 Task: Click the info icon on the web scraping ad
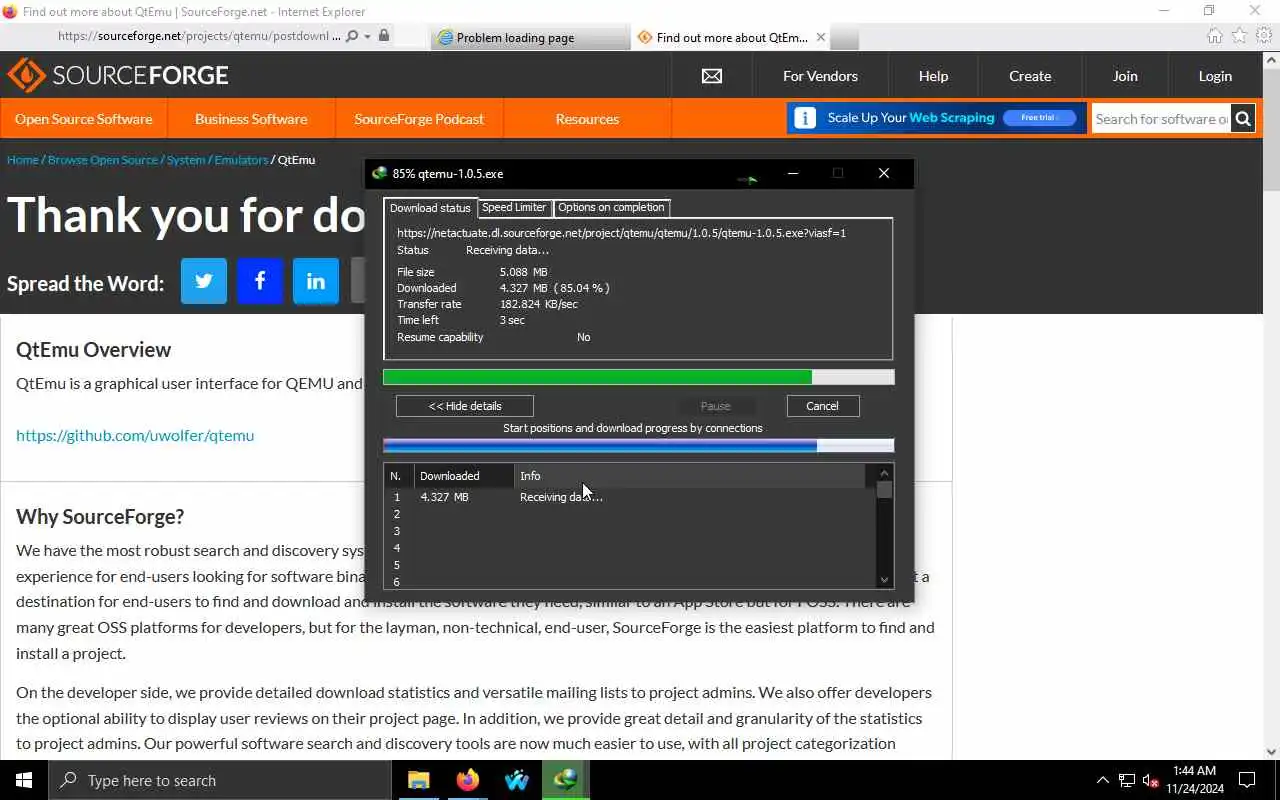point(805,118)
